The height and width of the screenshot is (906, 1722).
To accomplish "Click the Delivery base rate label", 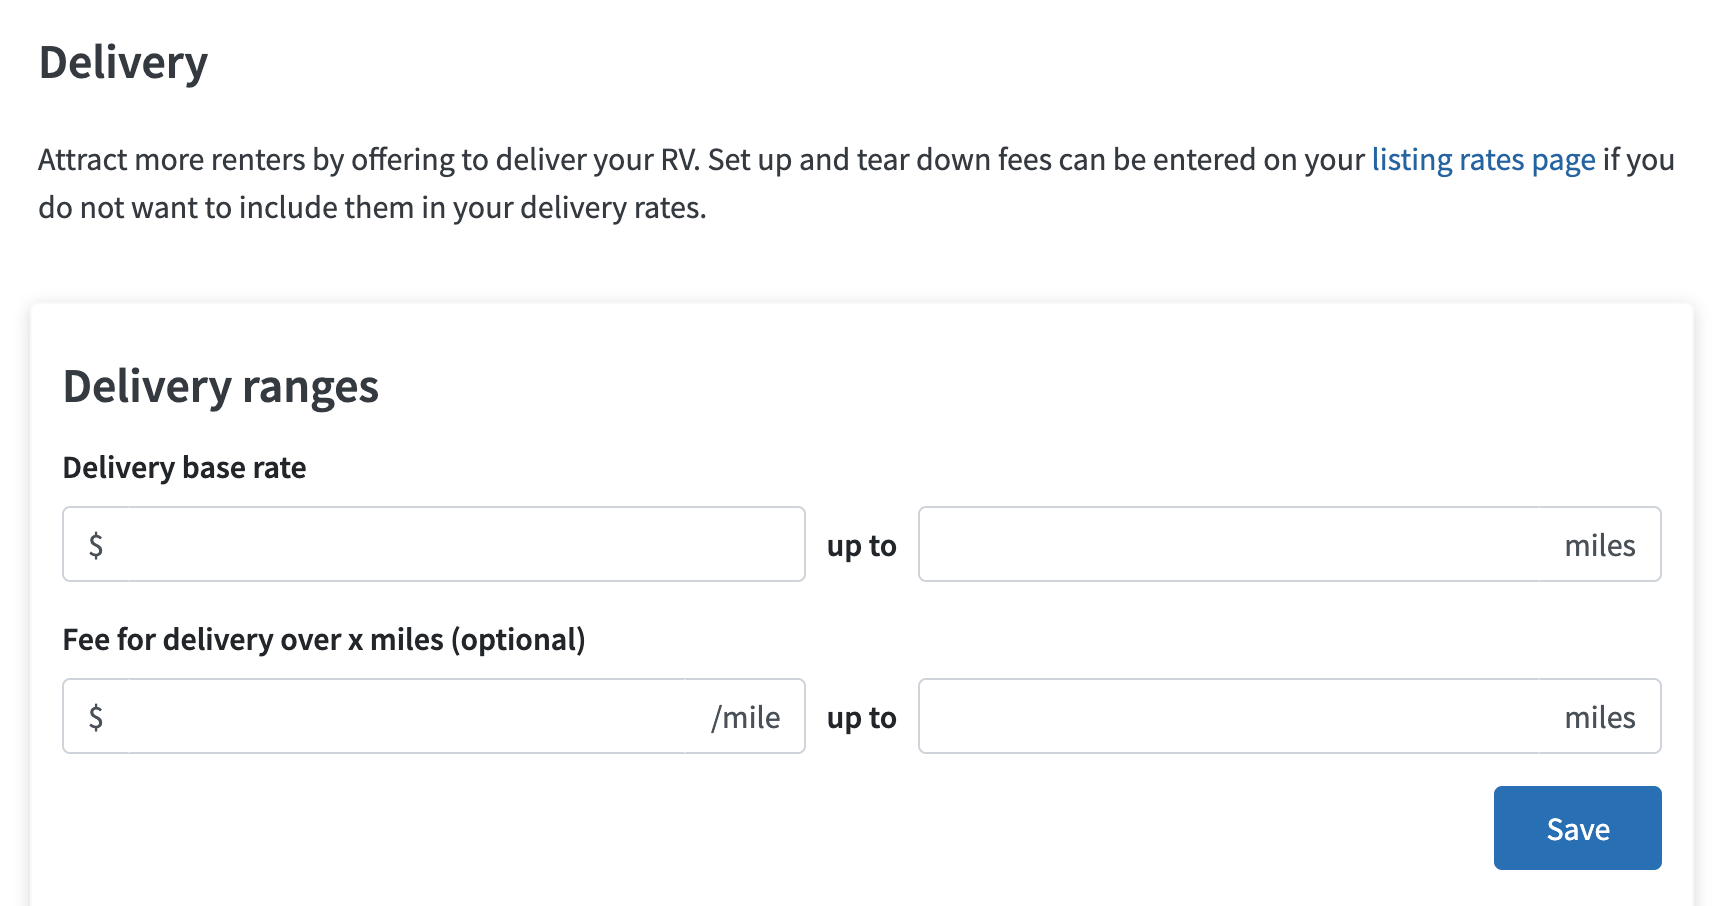I will point(184,467).
